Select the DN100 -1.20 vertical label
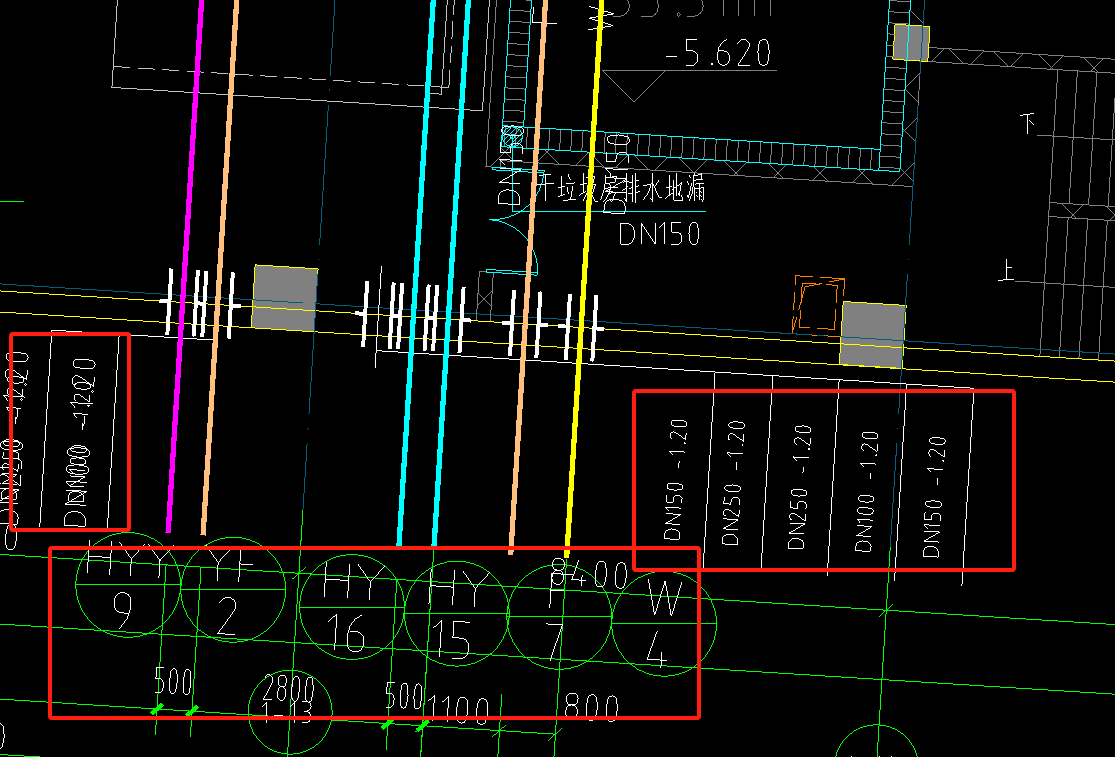Screen dimensions: 1115x757 coord(866,492)
